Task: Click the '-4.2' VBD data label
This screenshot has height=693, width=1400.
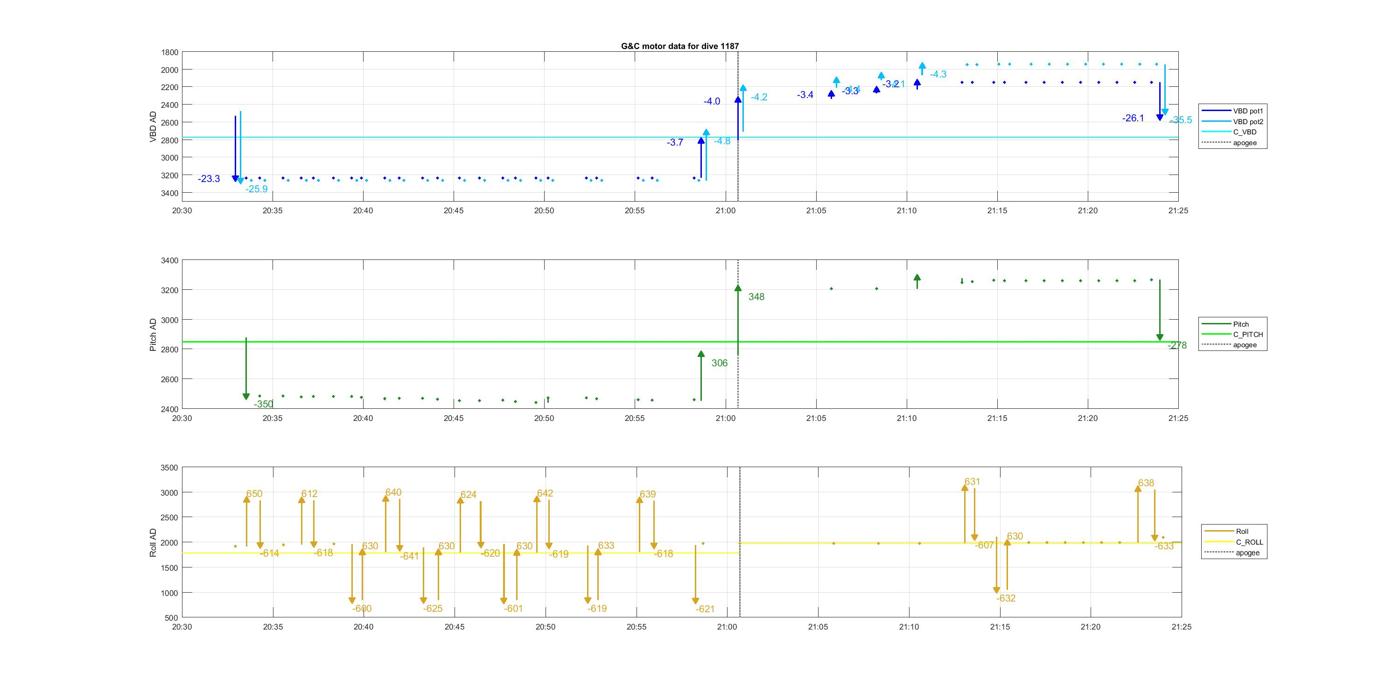Action: (759, 97)
